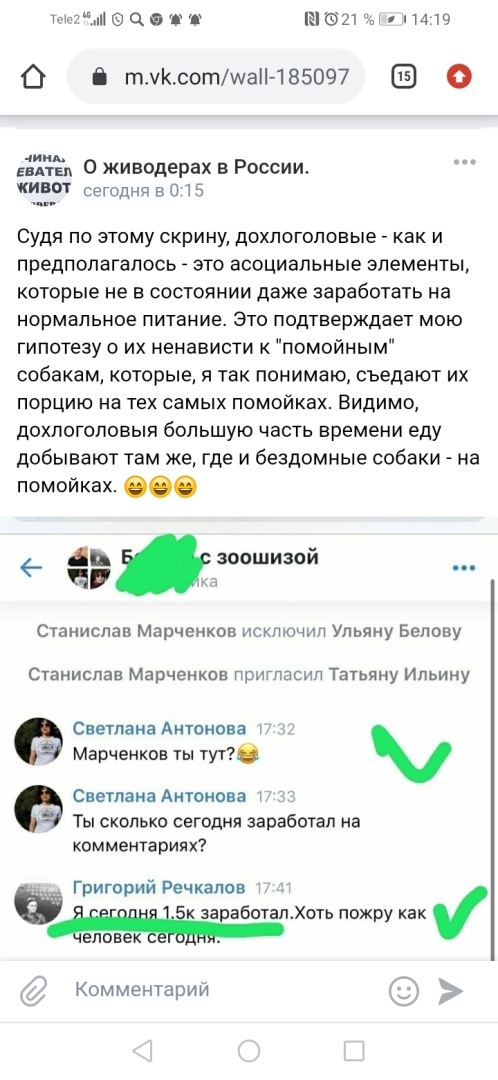Open the community avatar thumbnail
Viewport: 498px width, 1080px height.
43,178
